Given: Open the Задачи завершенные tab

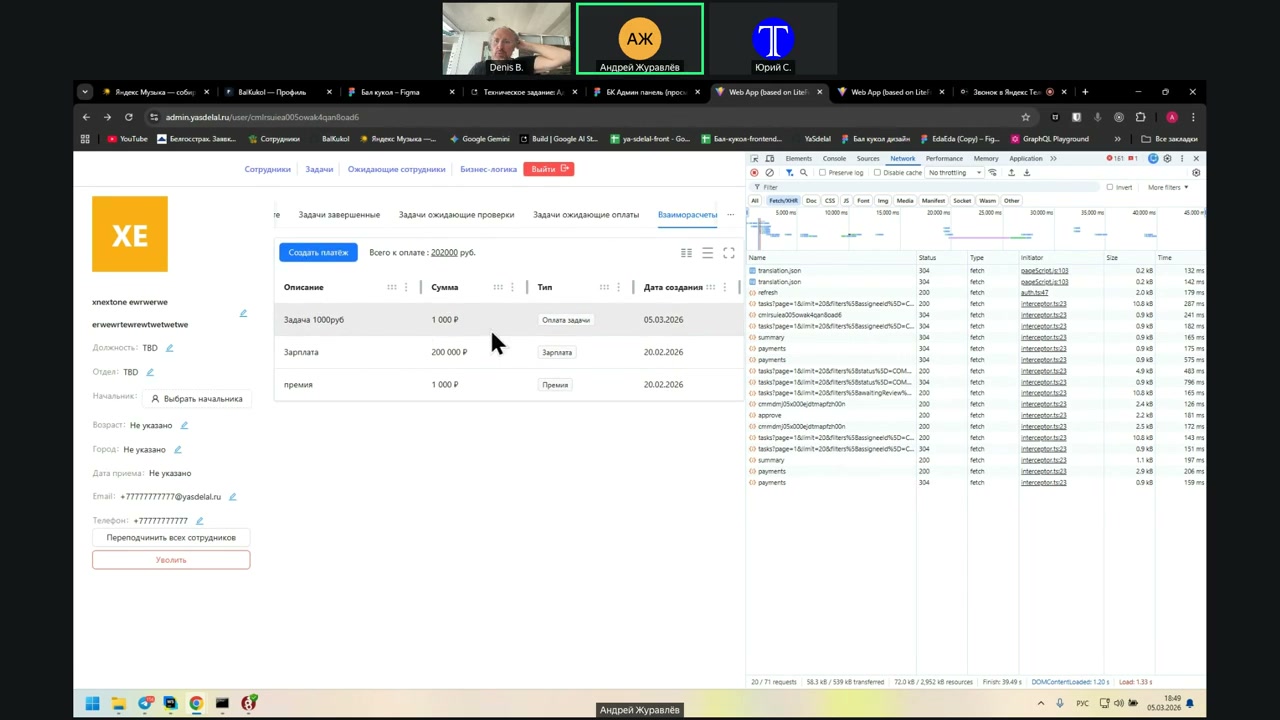Looking at the screenshot, I should [339, 215].
